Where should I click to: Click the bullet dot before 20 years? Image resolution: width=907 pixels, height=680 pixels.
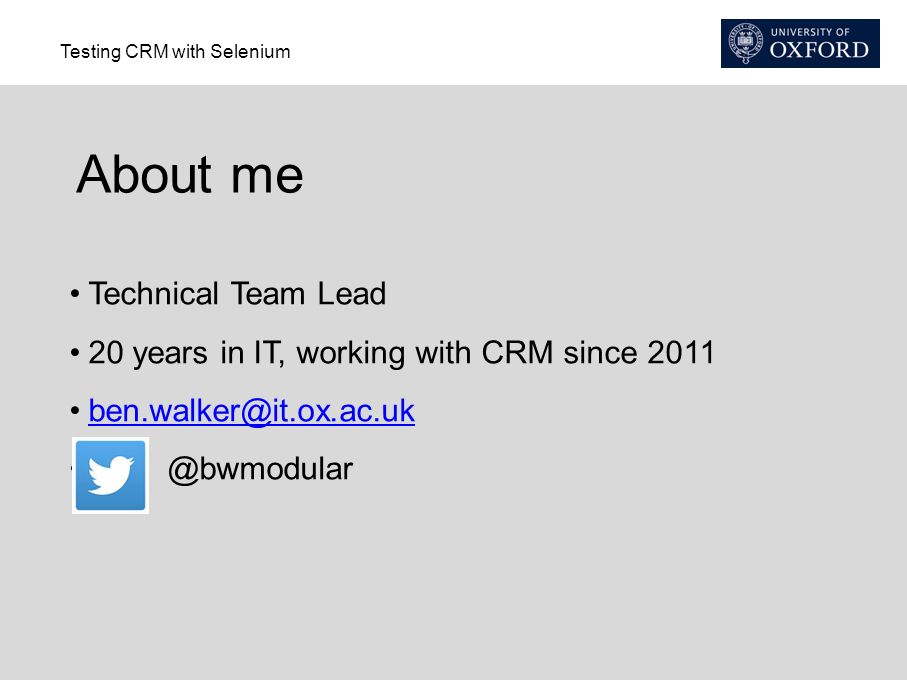click(x=75, y=353)
